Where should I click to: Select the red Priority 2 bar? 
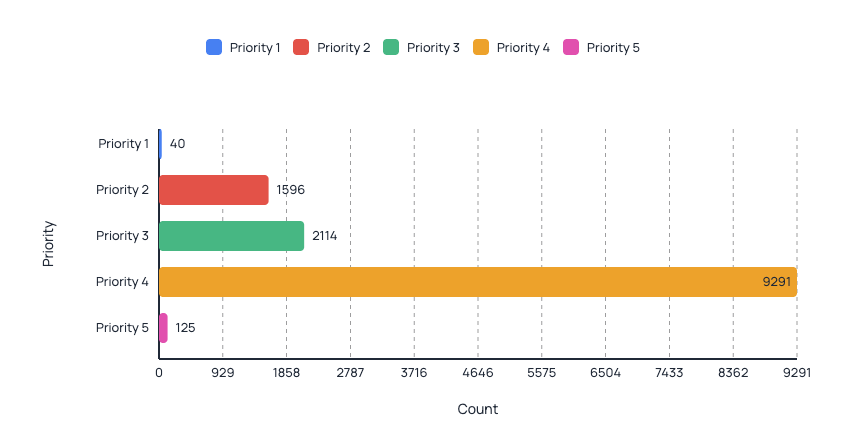tap(214, 190)
